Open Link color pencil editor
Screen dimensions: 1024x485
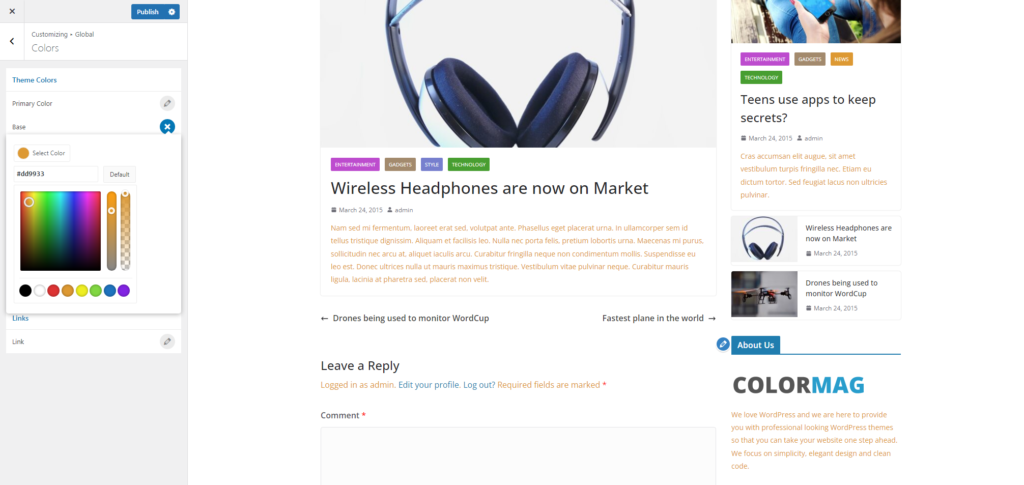pyautogui.click(x=167, y=341)
